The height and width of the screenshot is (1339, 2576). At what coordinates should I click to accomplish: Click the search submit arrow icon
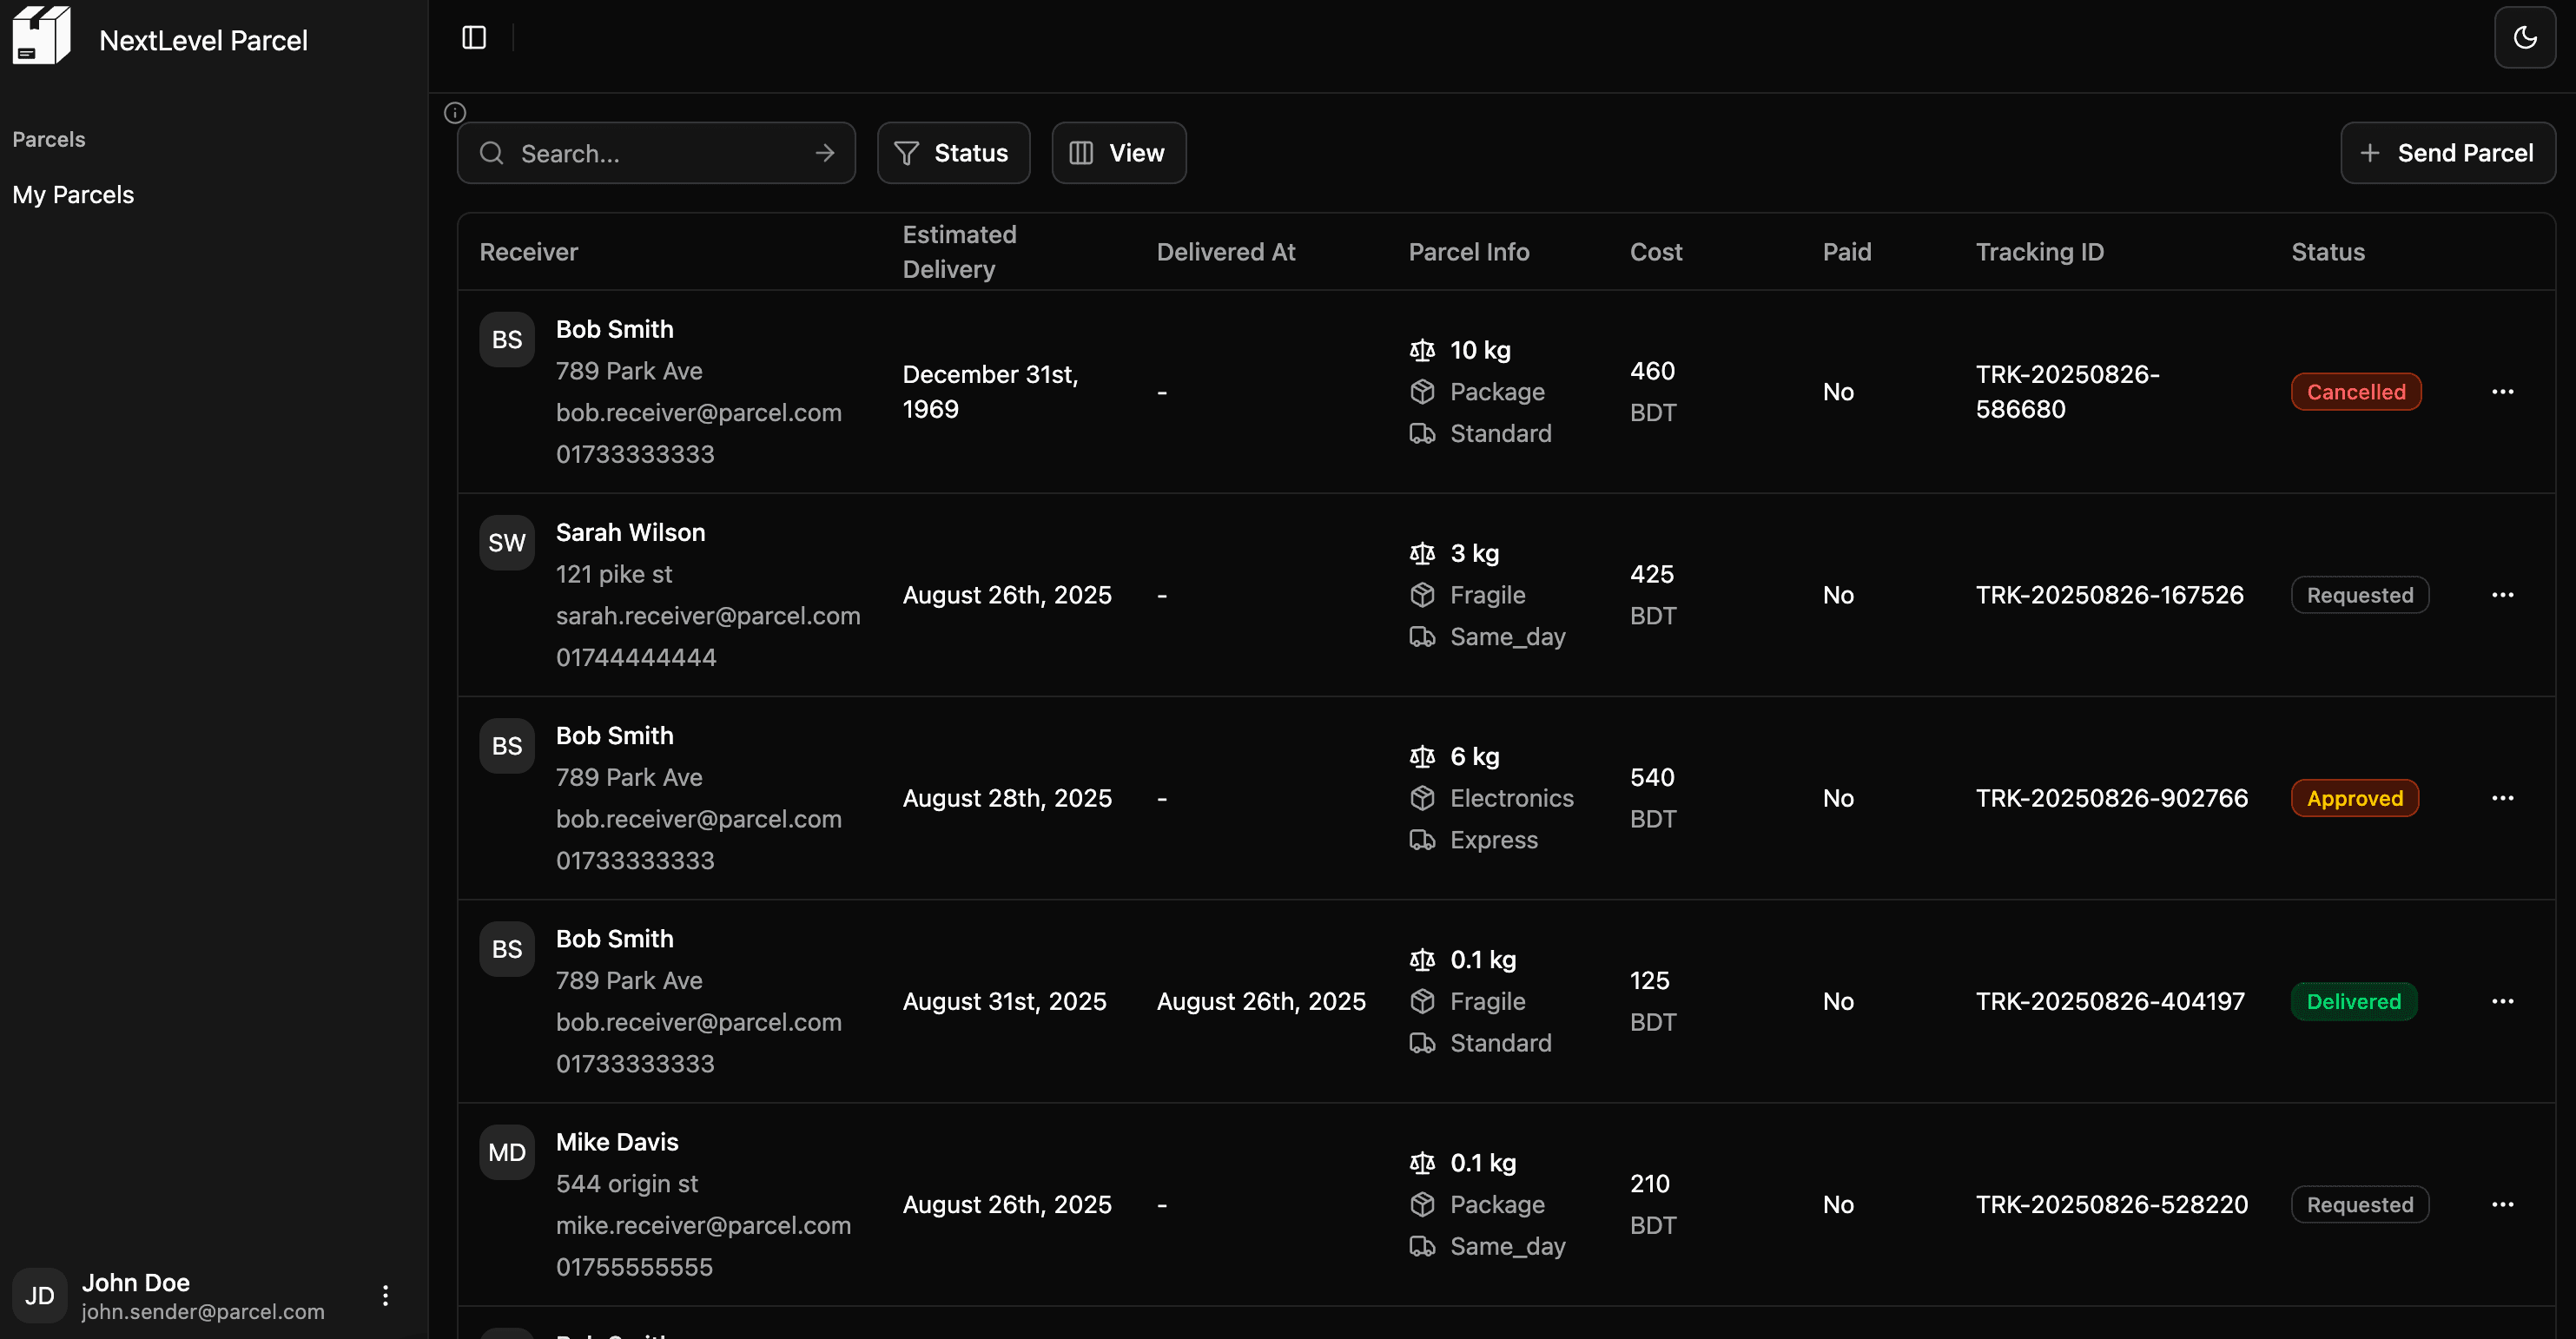tap(825, 153)
